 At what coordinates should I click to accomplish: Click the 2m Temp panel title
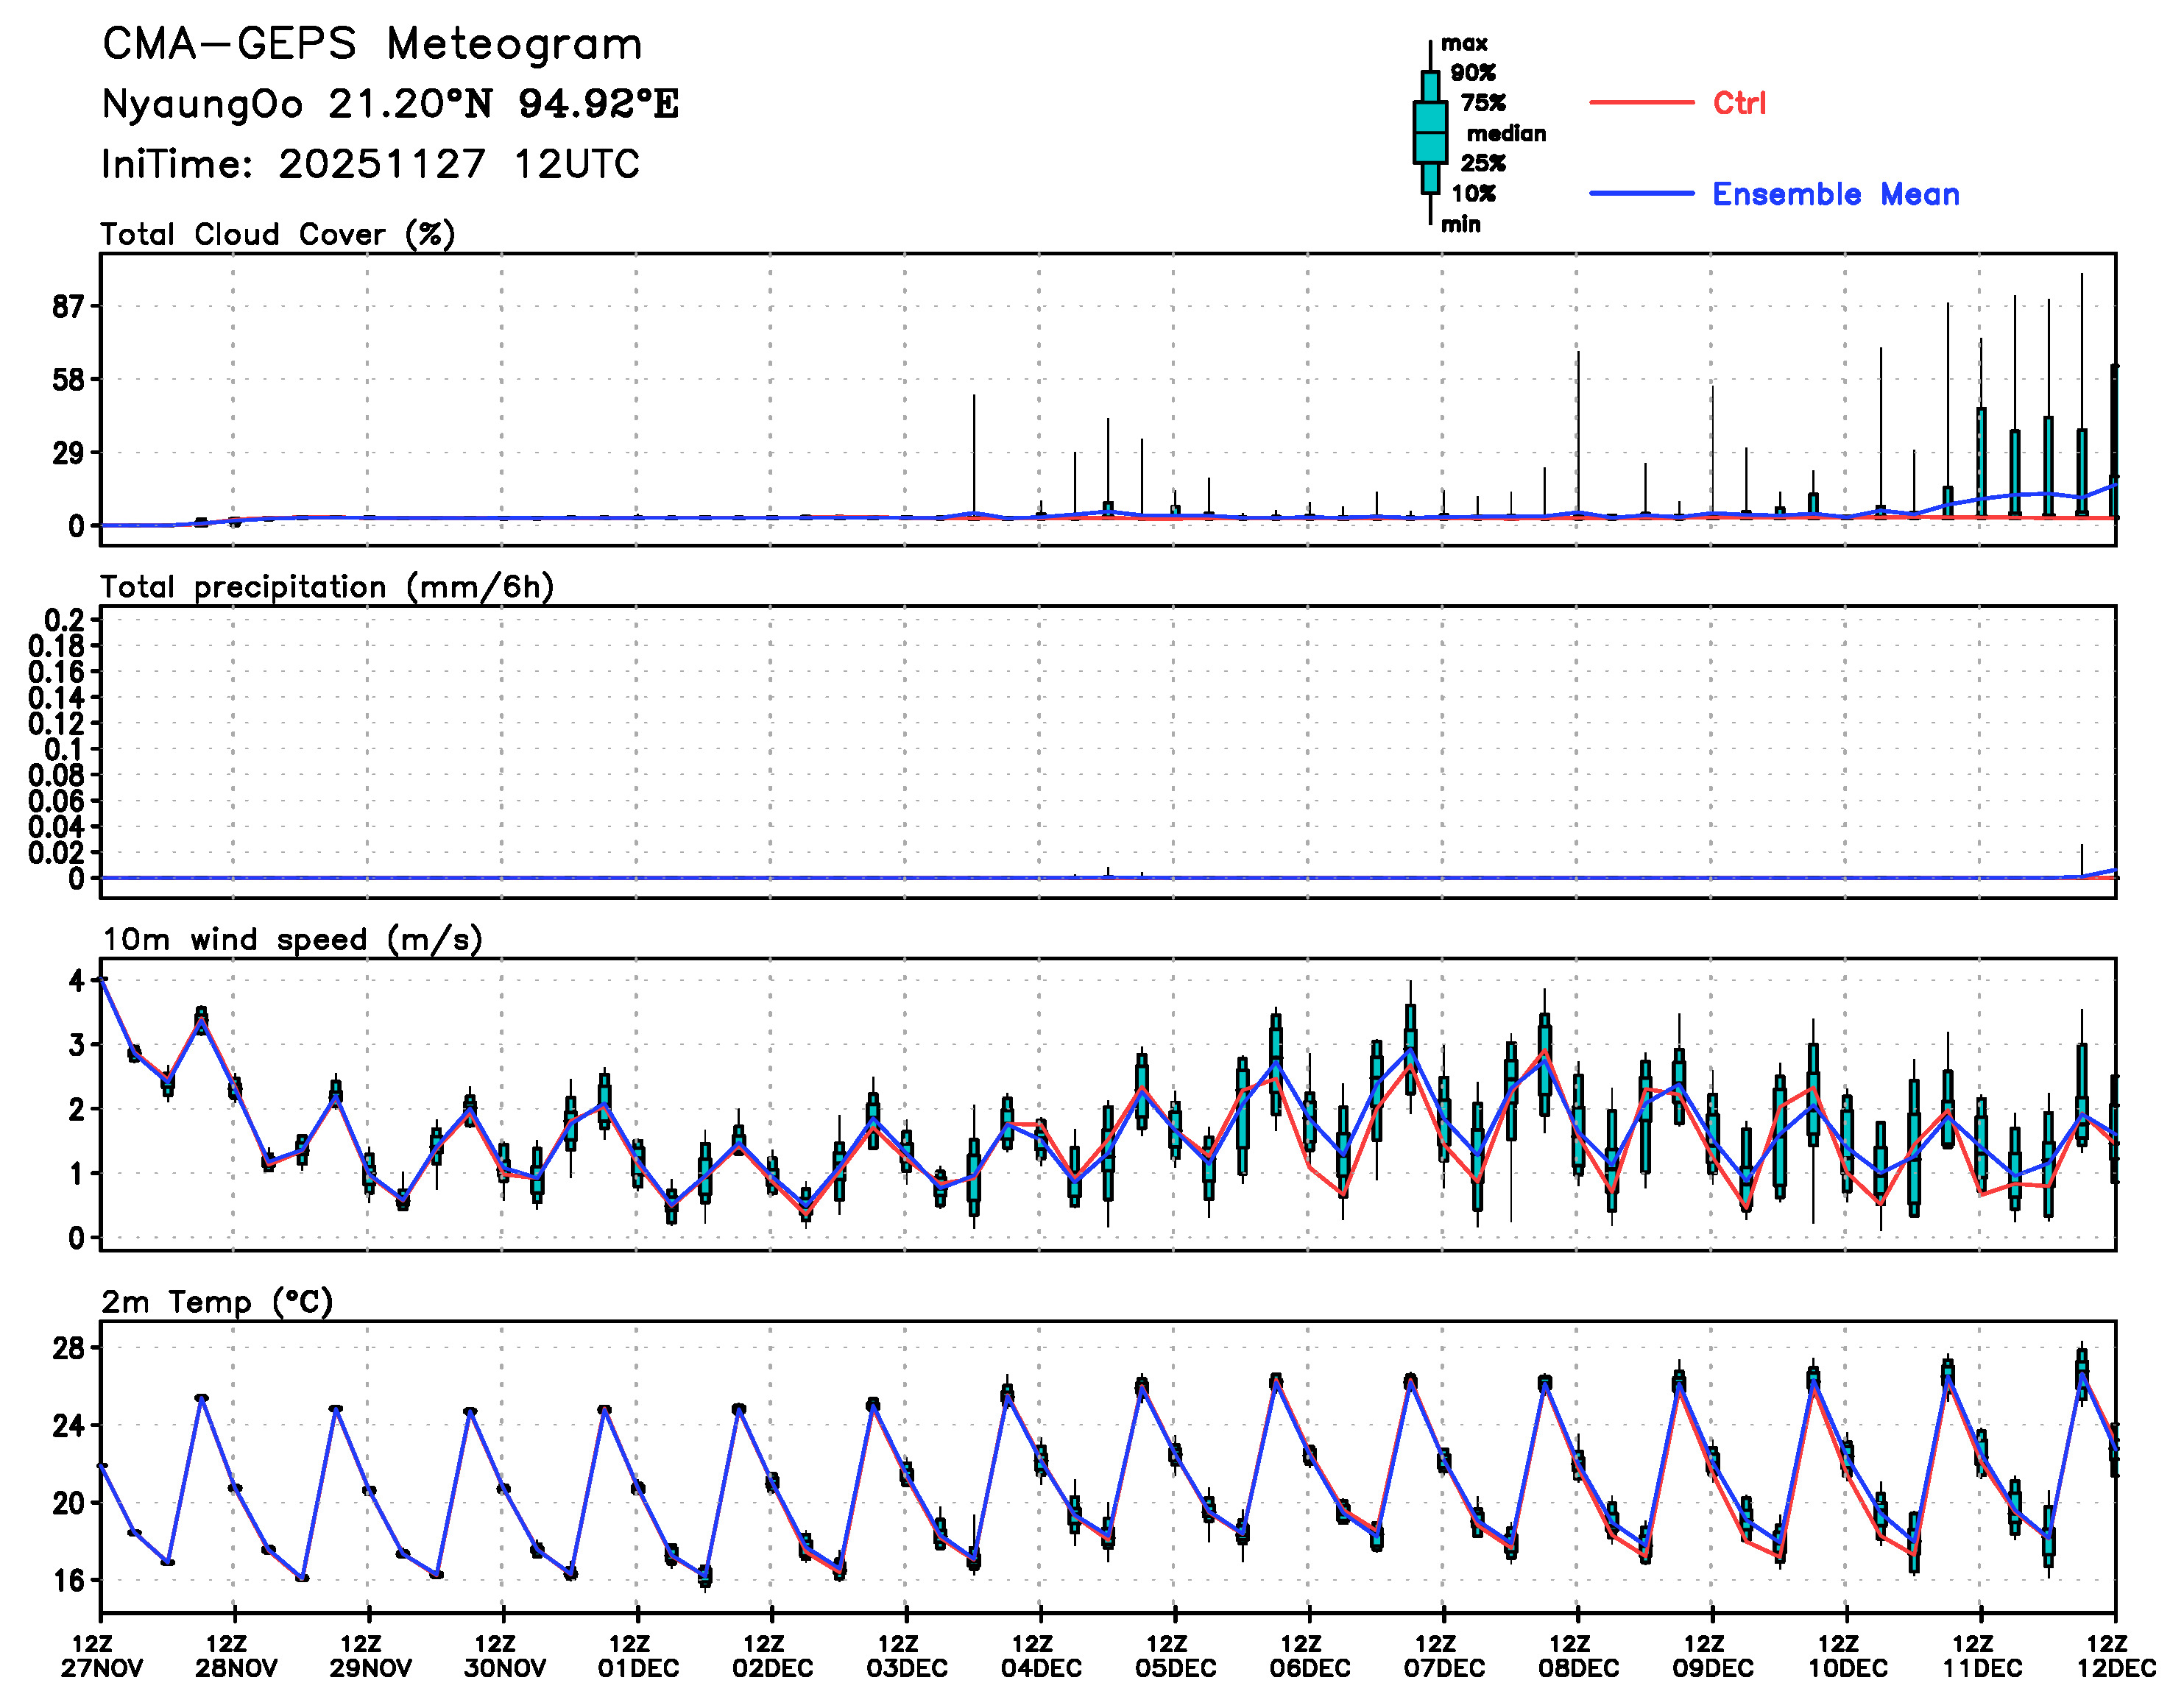217,1301
